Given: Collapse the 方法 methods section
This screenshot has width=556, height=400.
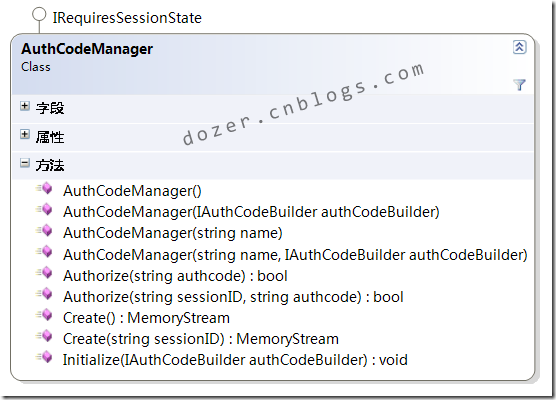Looking at the screenshot, I should 25,163.
